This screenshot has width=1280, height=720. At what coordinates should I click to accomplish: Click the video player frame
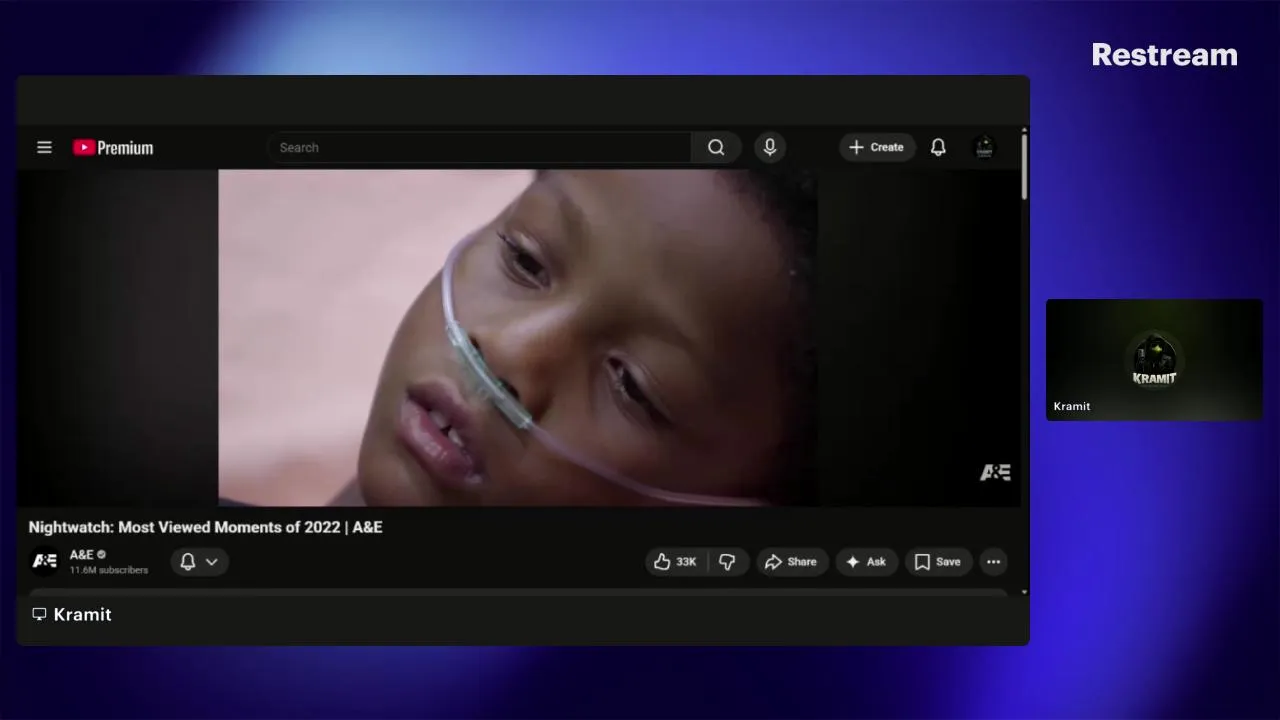pos(518,338)
